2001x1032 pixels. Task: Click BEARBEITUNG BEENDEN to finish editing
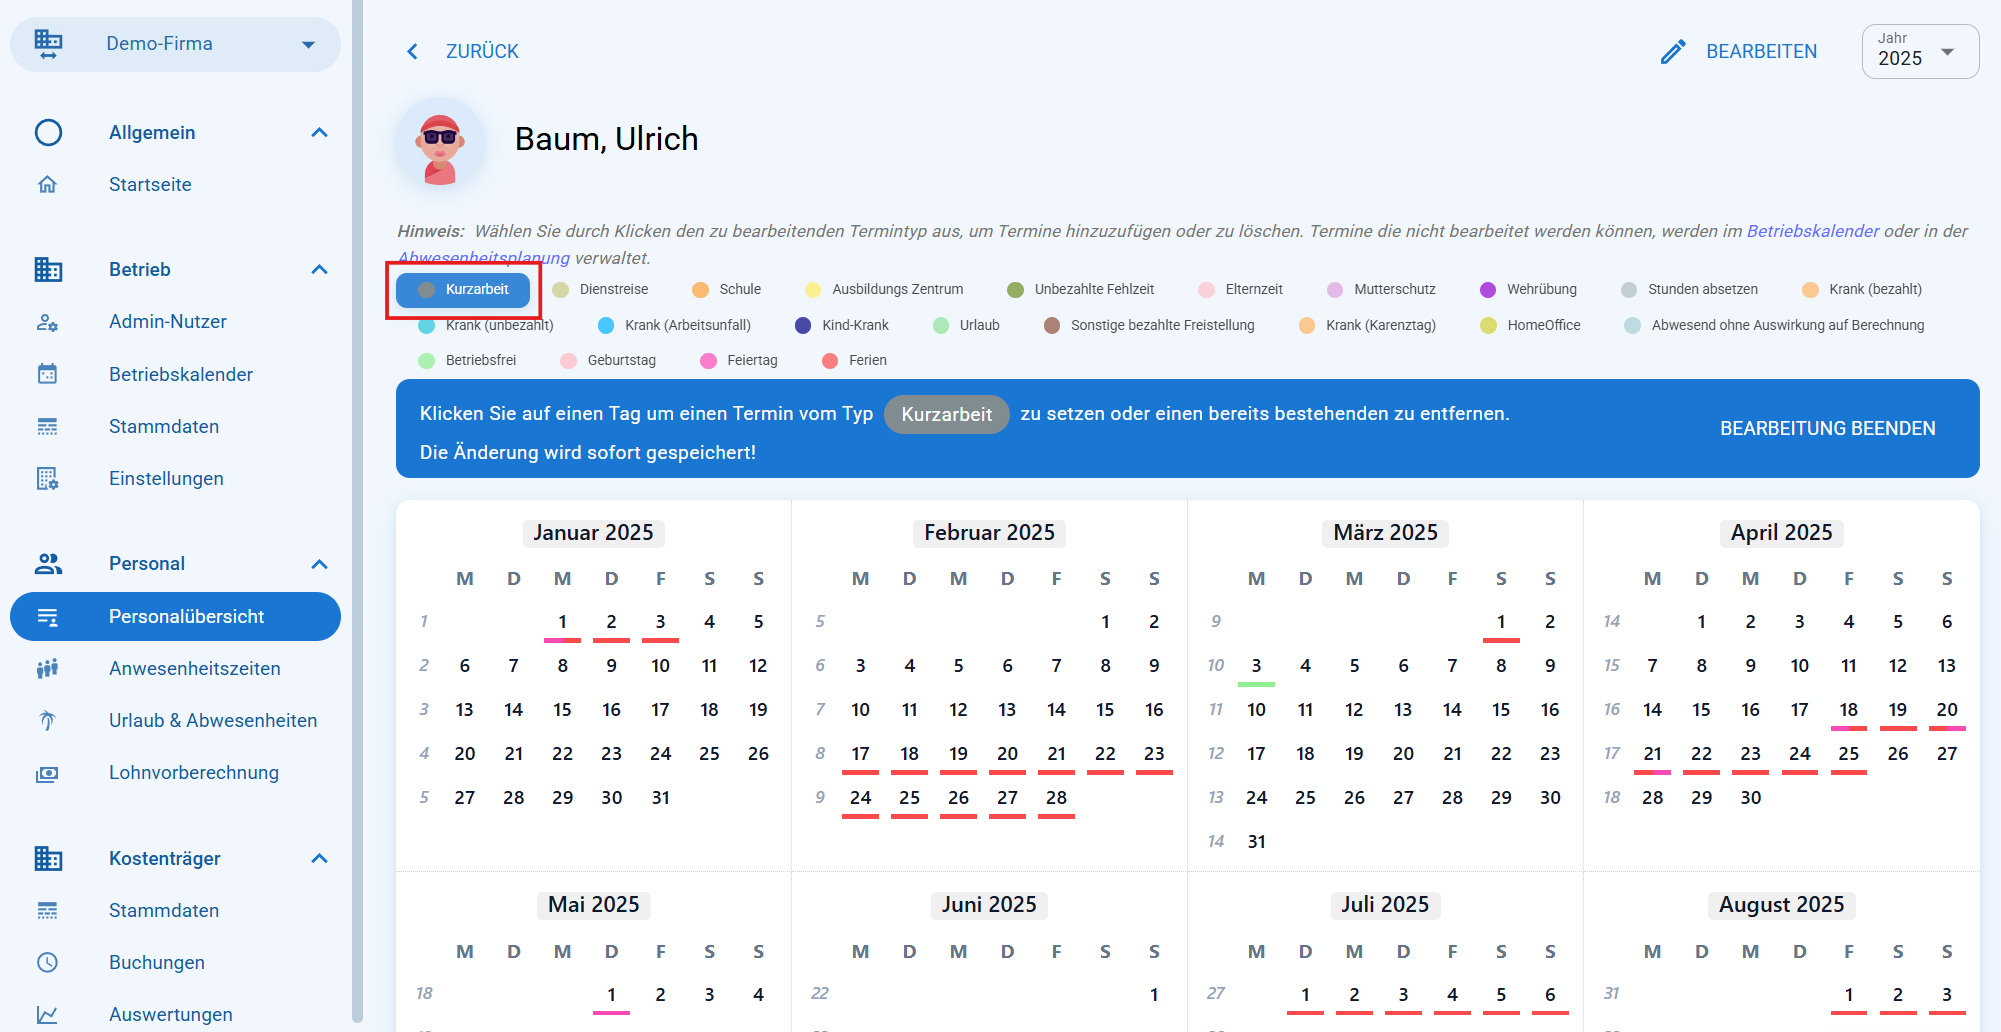click(1828, 428)
